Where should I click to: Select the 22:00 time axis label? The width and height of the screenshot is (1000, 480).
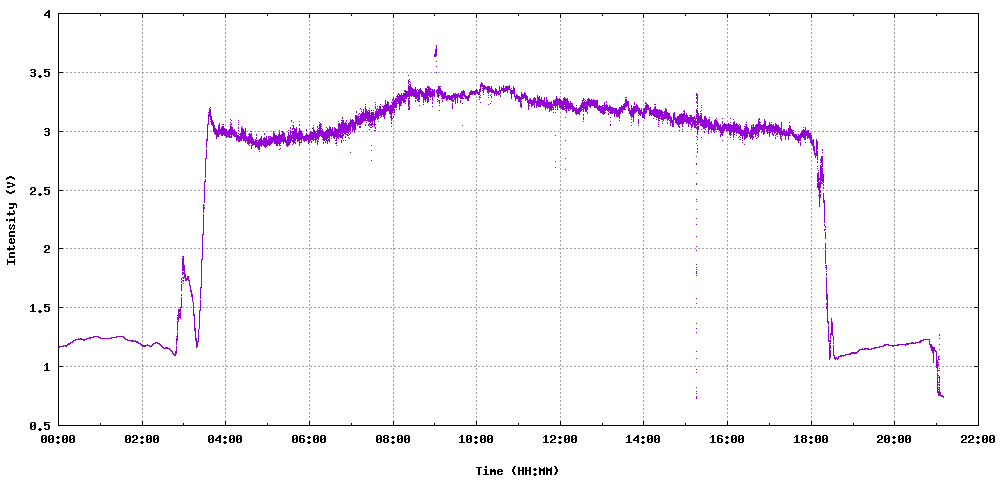977,439
